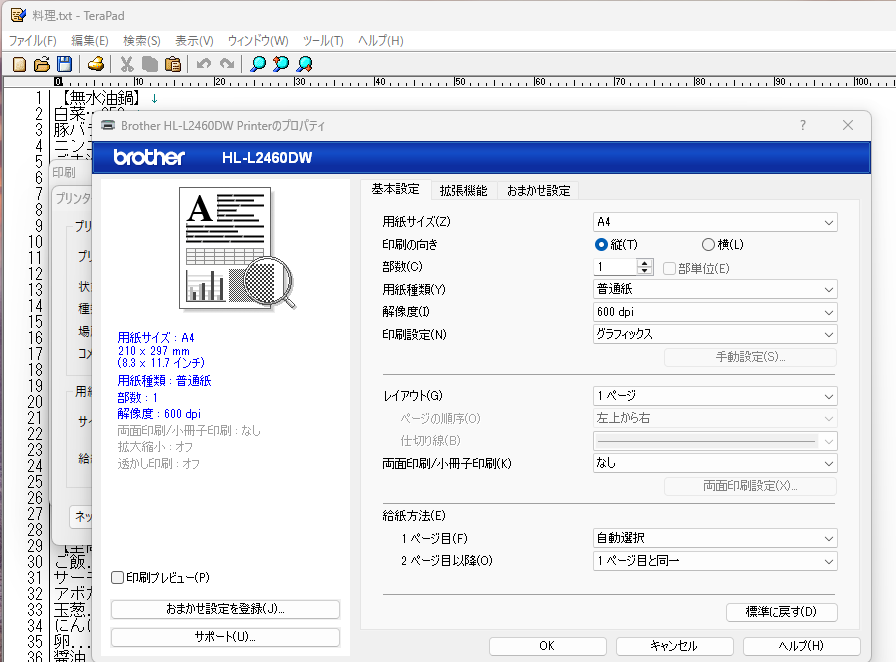Click the Undo arrow icon
The image size is (896, 662).
tap(204, 64)
